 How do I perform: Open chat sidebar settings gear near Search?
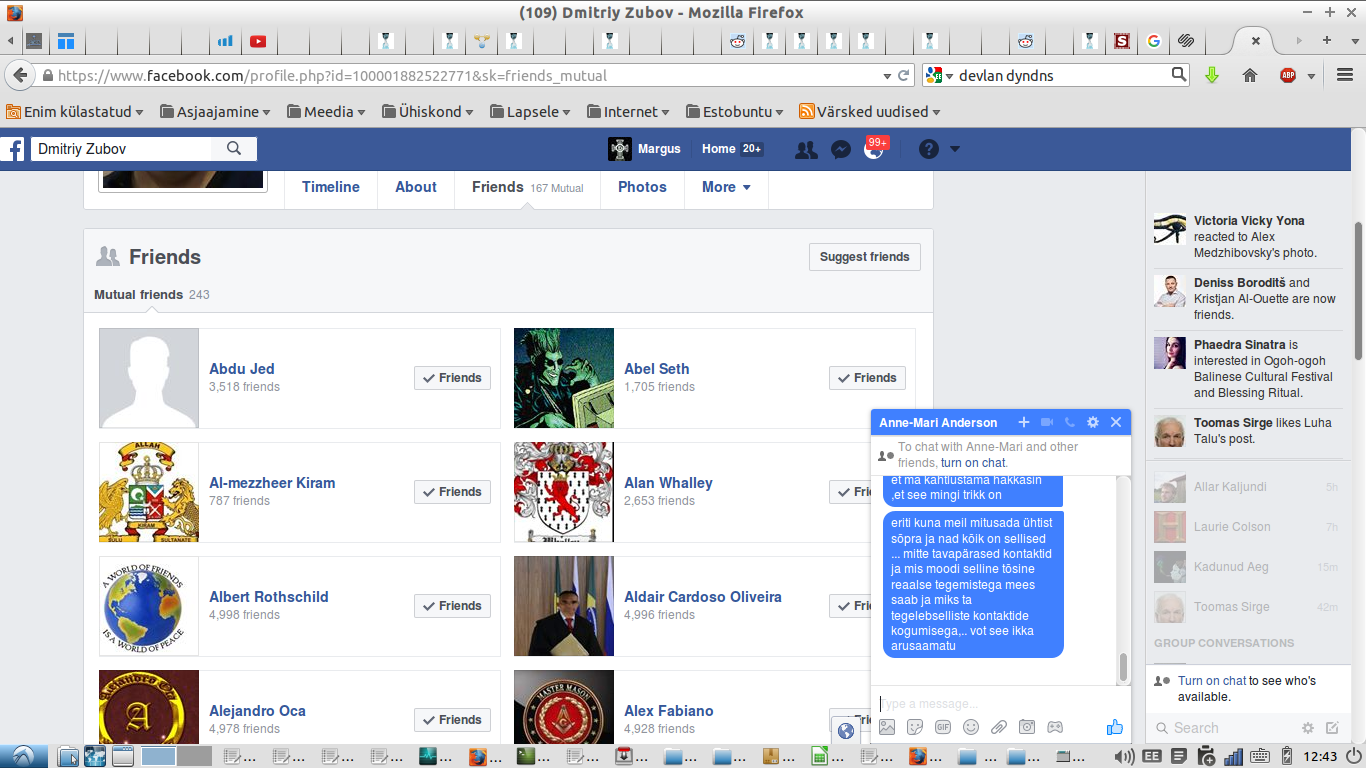pos(1308,728)
